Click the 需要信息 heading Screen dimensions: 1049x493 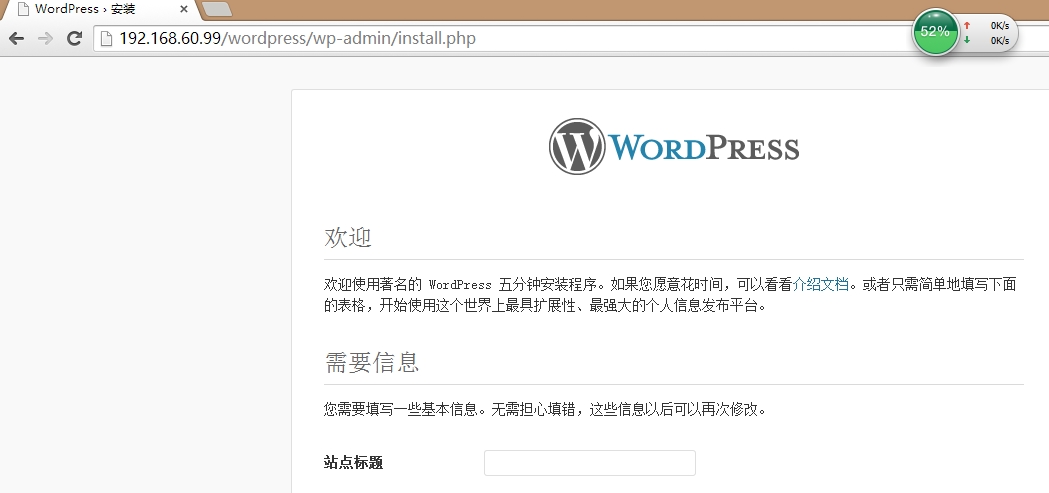pyautogui.click(x=372, y=363)
